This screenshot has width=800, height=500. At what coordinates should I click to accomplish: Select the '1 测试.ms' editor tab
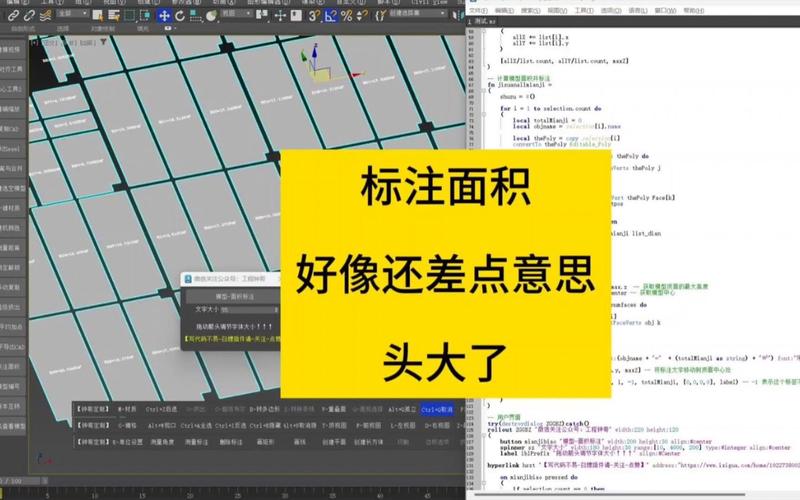(x=482, y=21)
